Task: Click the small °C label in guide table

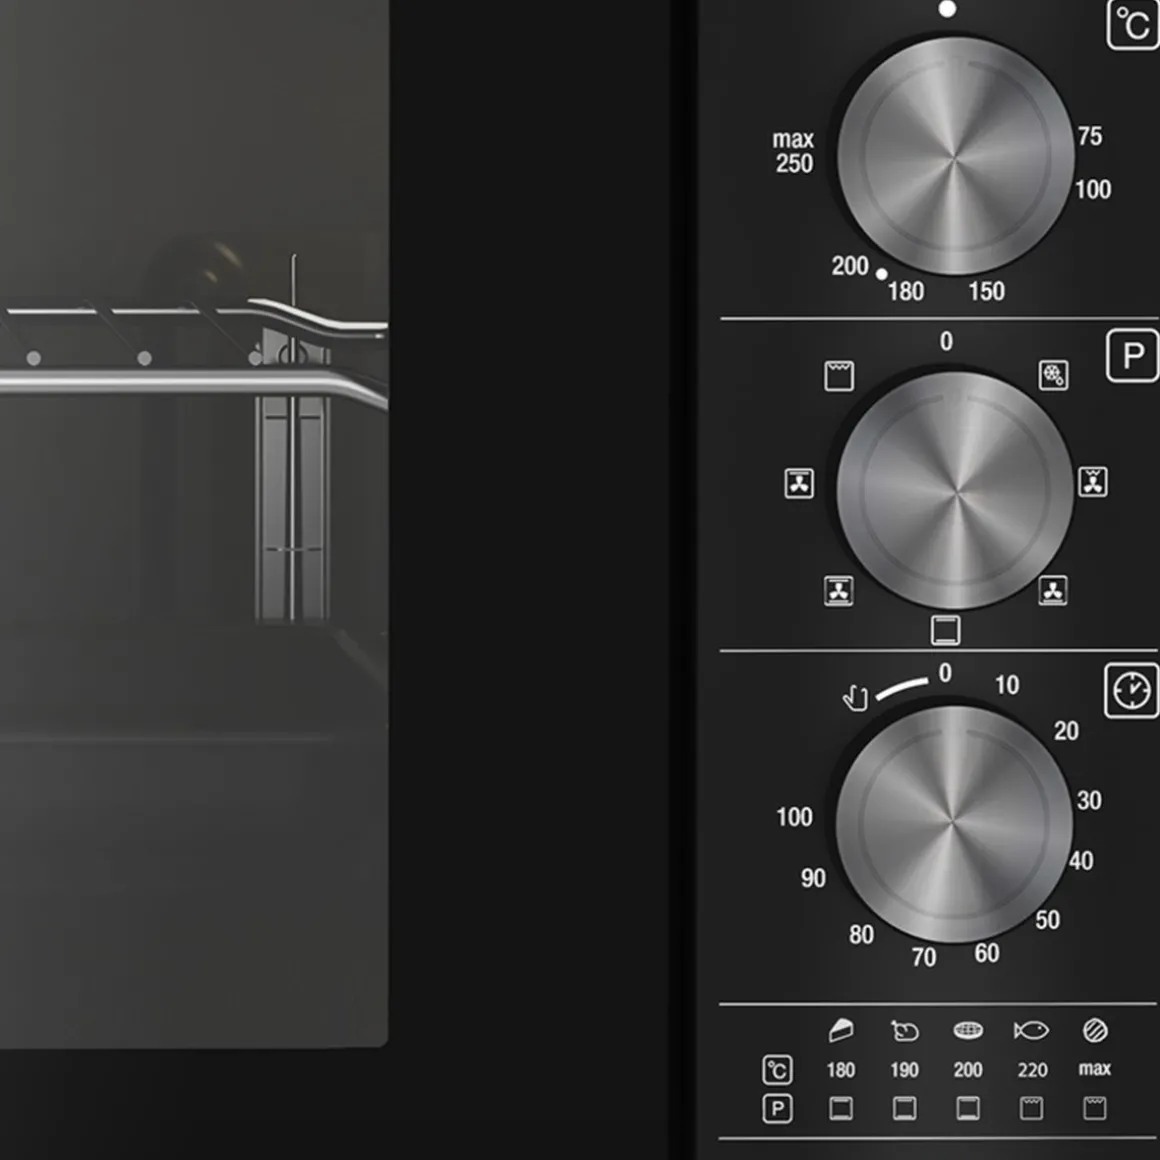Action: point(777,1070)
